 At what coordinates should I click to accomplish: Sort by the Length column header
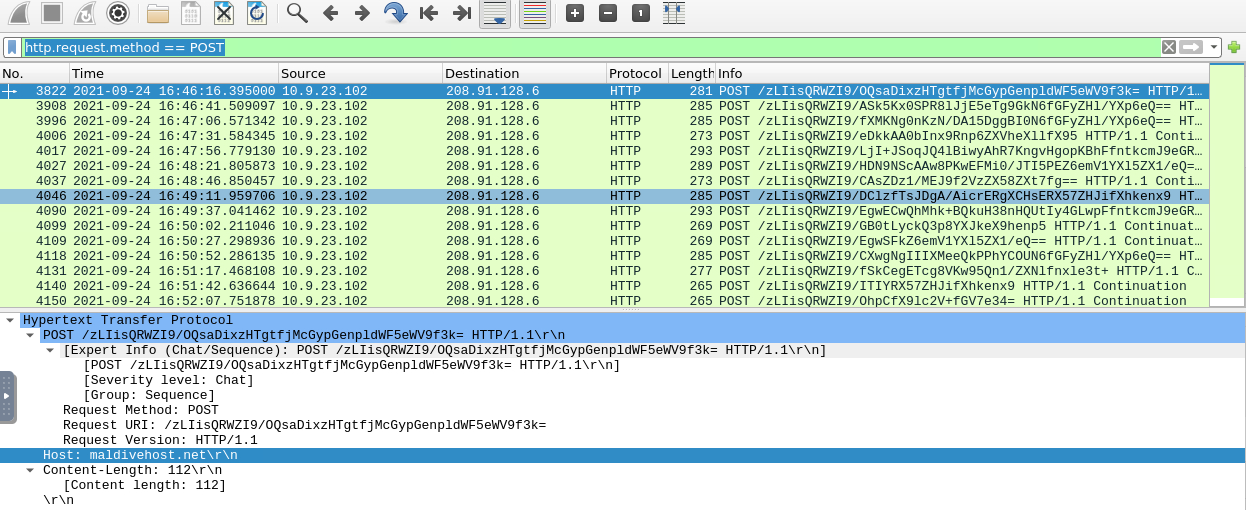click(692, 73)
